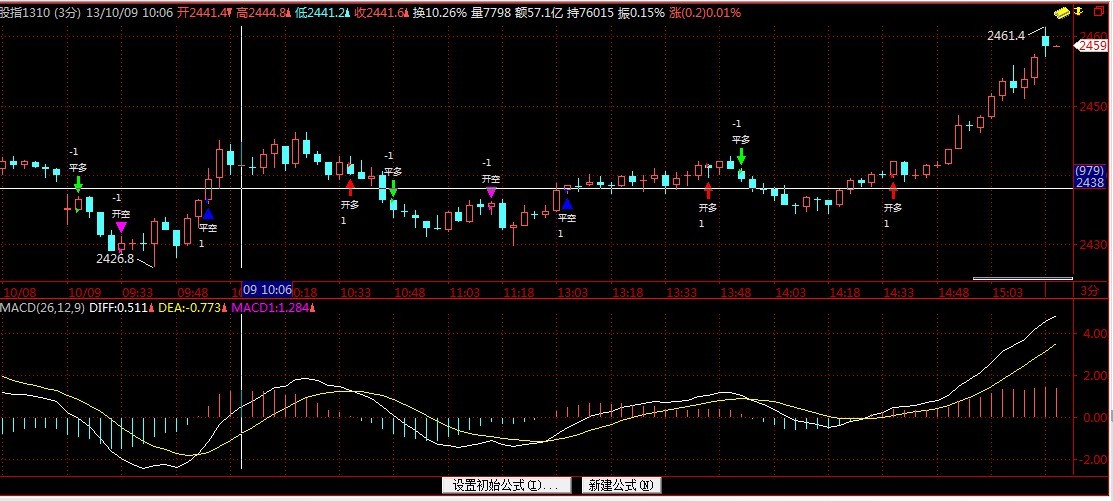Click the 涨(0.2)0.01% change value
The height and width of the screenshot is (501, 1113).
[x=705, y=13]
